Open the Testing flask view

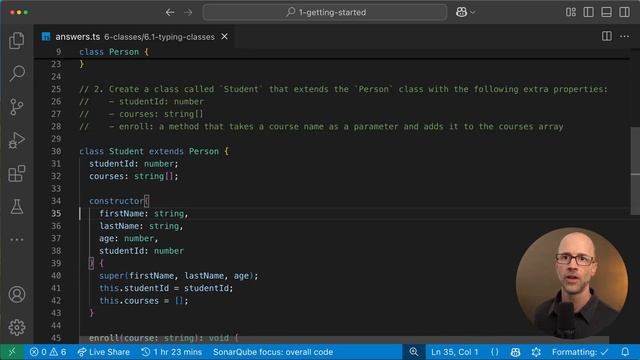point(17,207)
